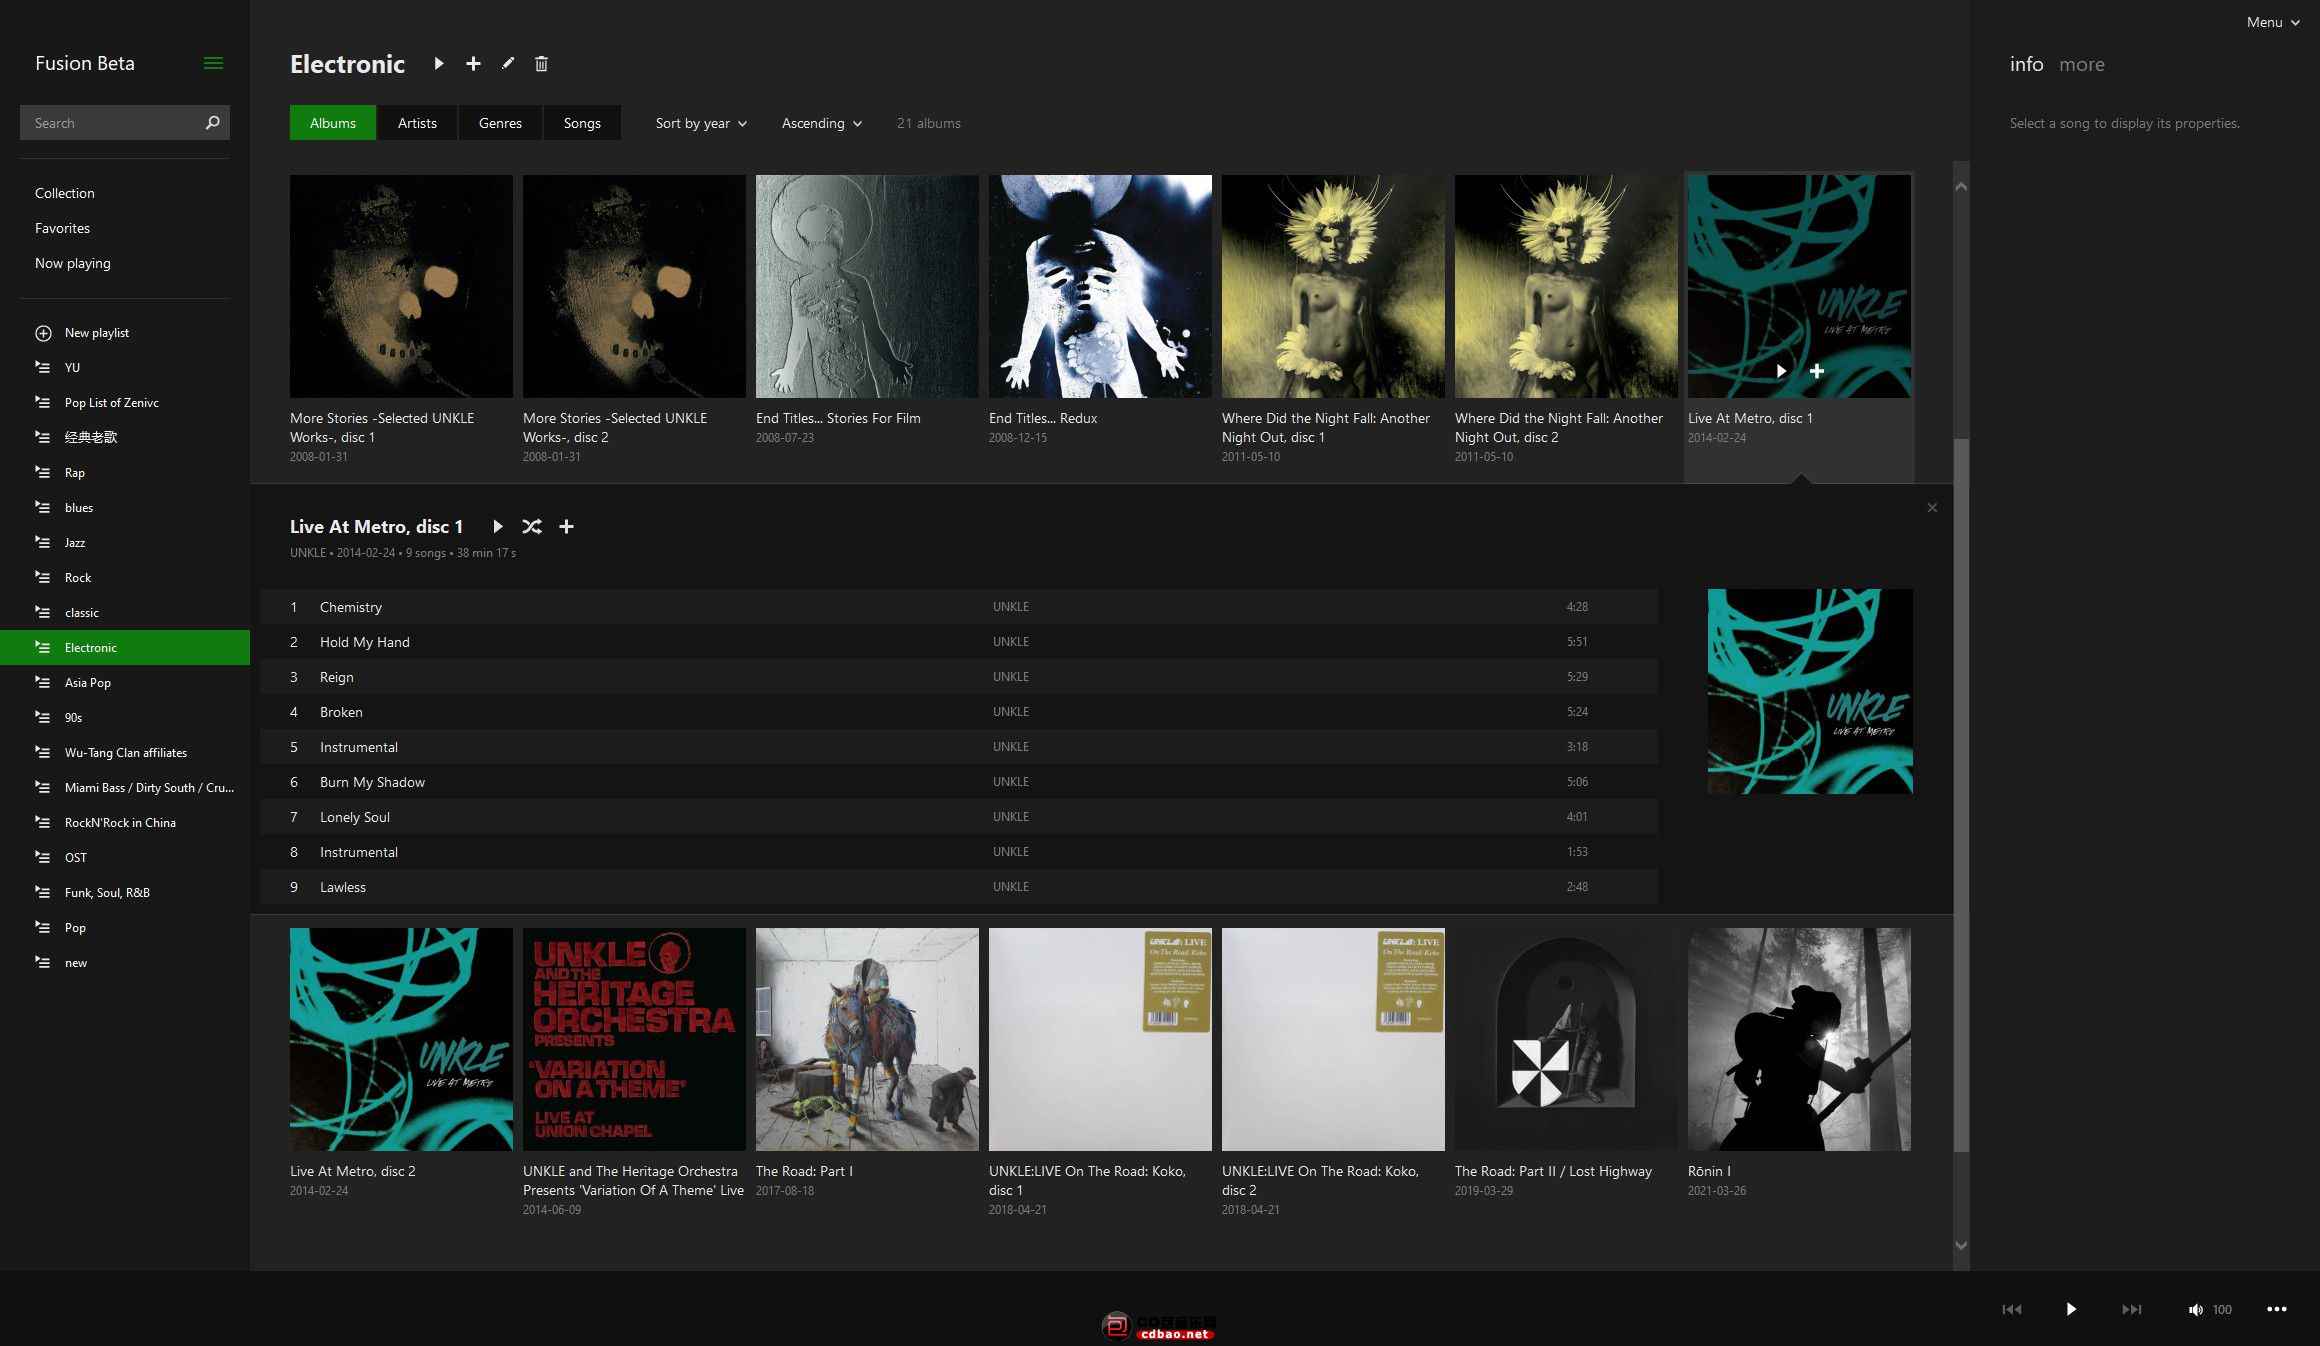Open the Funk, Soul, R&B playlist
The height and width of the screenshot is (1346, 2320).
125,893
